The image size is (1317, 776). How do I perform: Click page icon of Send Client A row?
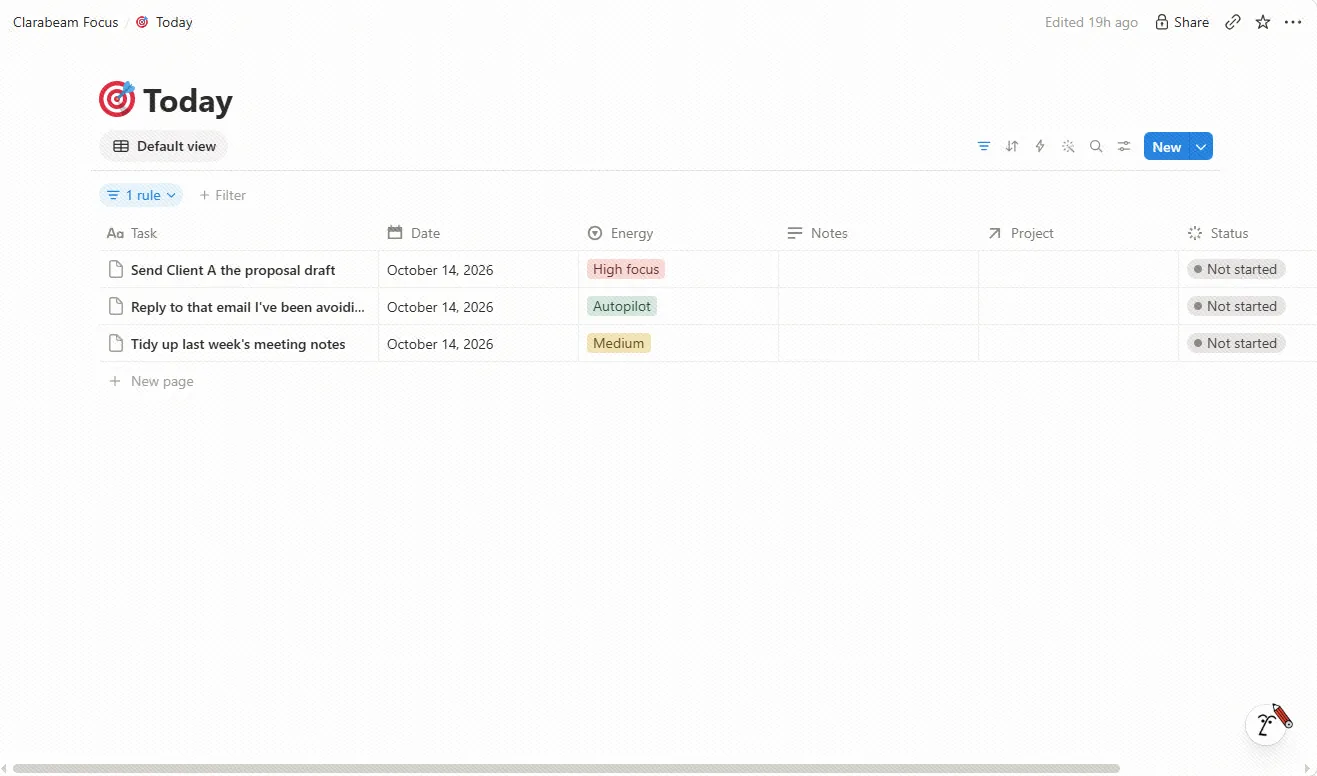[115, 270]
